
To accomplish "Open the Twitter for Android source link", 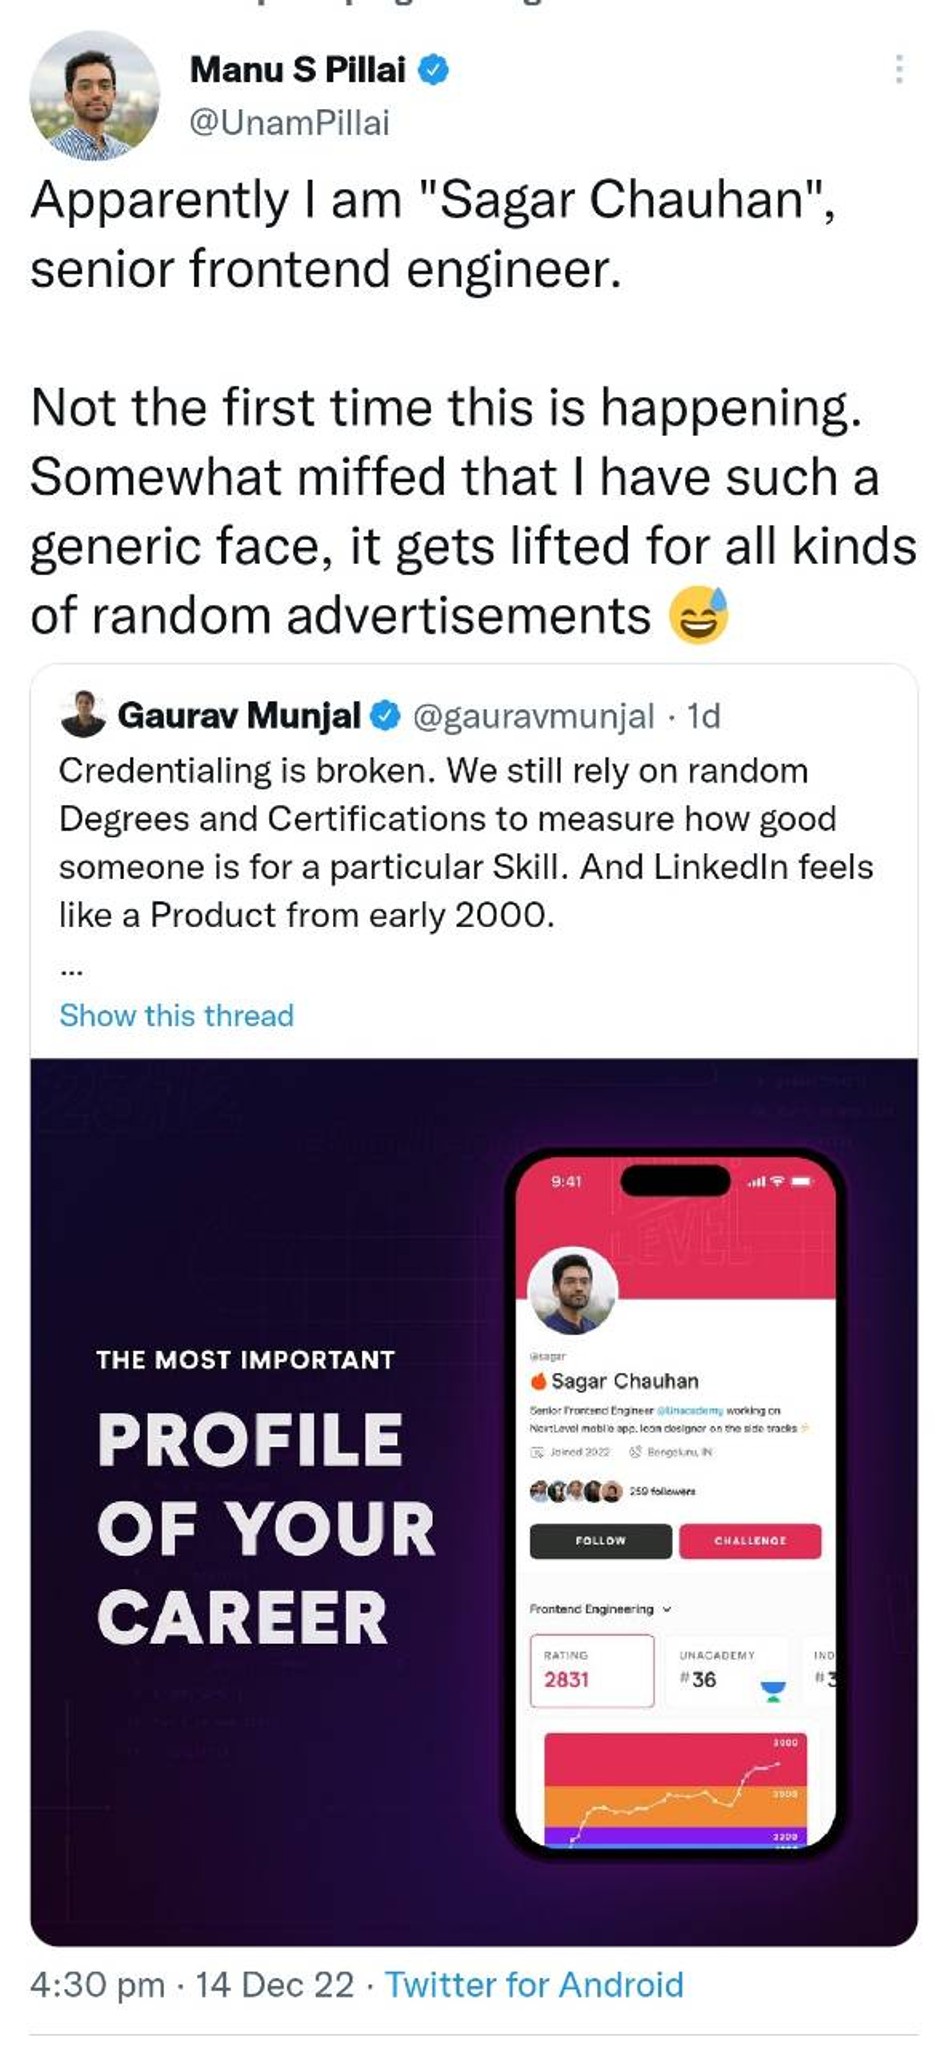I will tap(534, 1984).
